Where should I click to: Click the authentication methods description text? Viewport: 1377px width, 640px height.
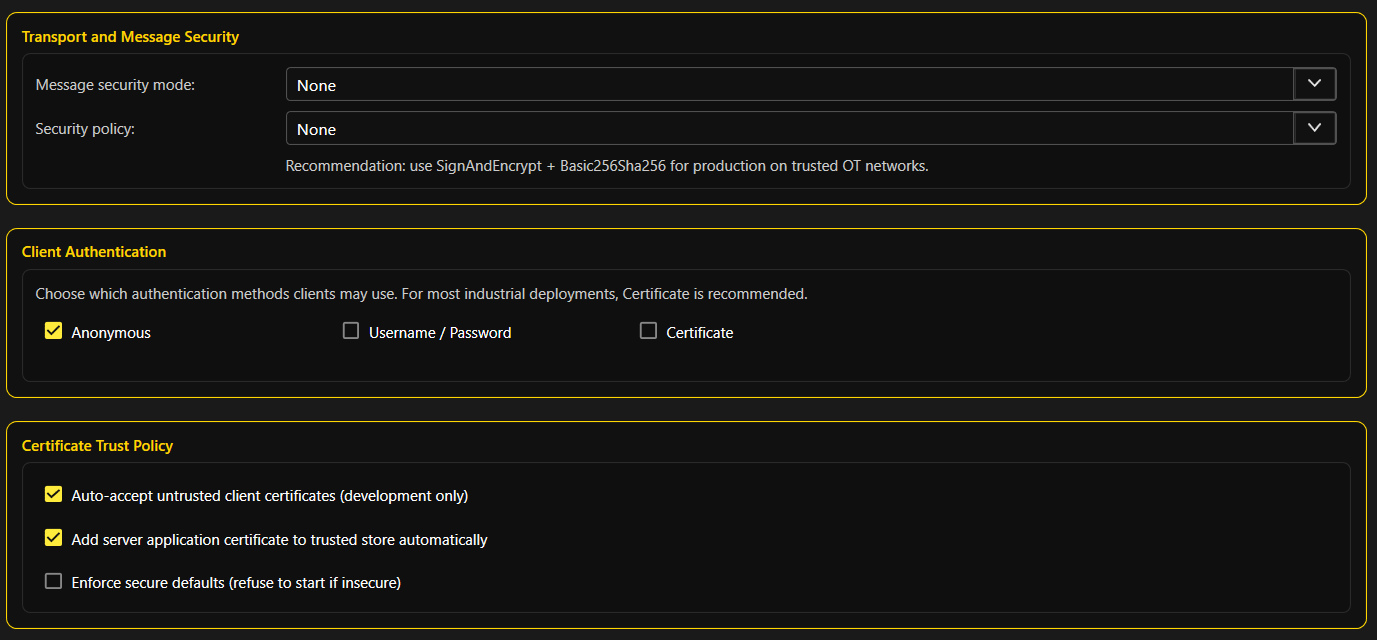pos(421,294)
